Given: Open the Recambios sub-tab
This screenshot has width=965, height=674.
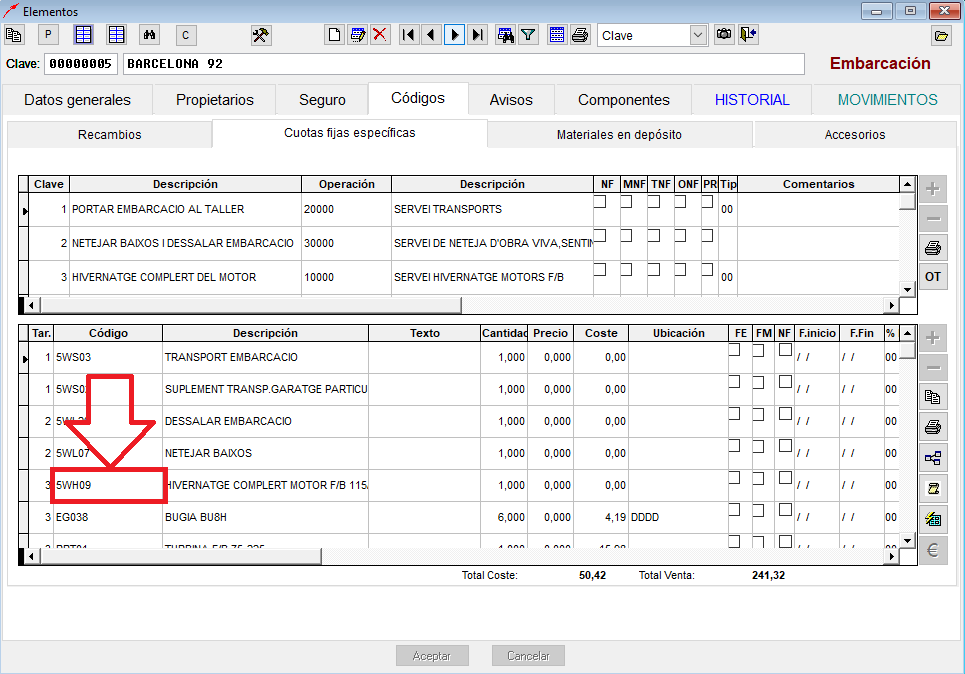Looking at the screenshot, I should coord(110,134).
